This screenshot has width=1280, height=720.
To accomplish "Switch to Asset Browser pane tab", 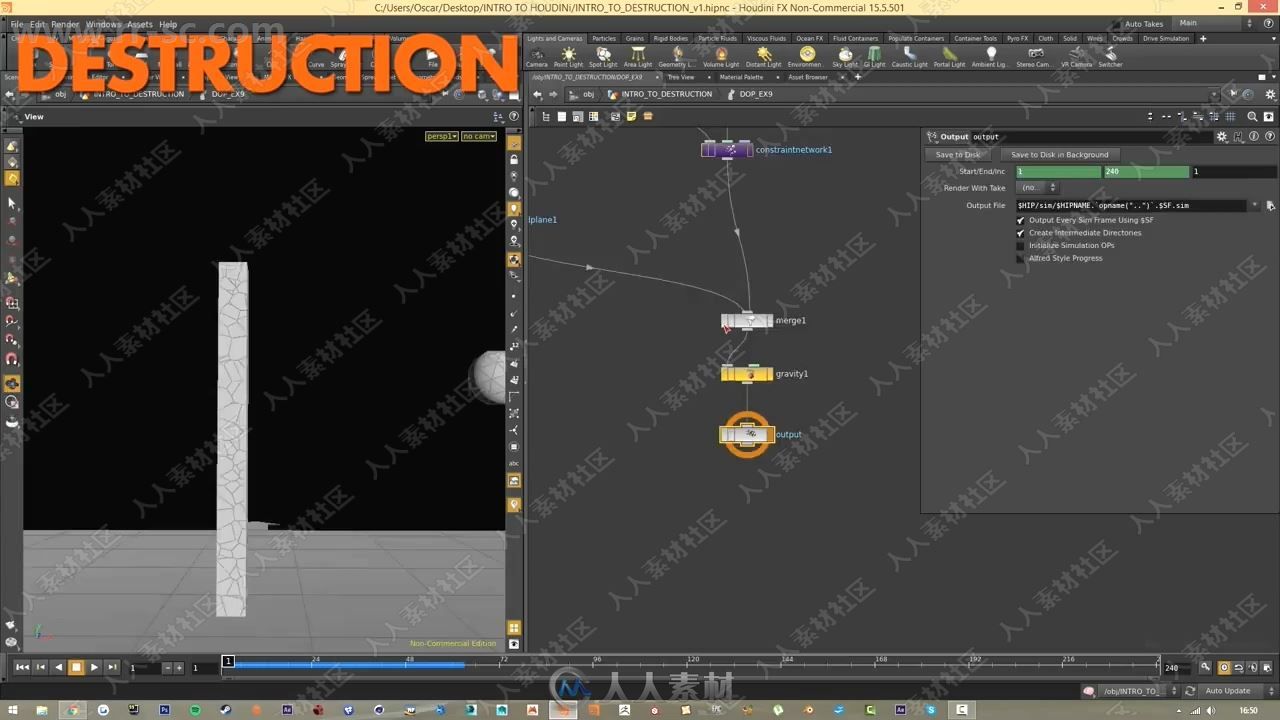I will click(808, 77).
